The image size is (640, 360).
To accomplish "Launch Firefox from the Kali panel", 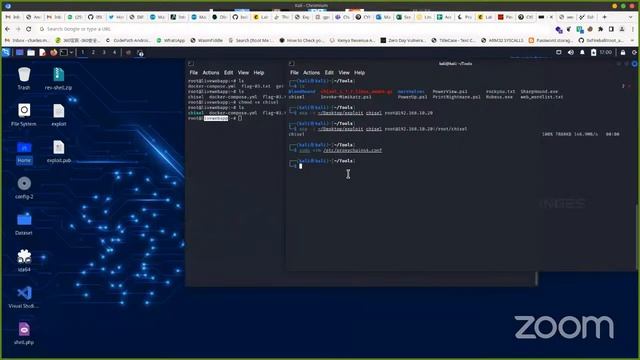I will click(x=53, y=52).
